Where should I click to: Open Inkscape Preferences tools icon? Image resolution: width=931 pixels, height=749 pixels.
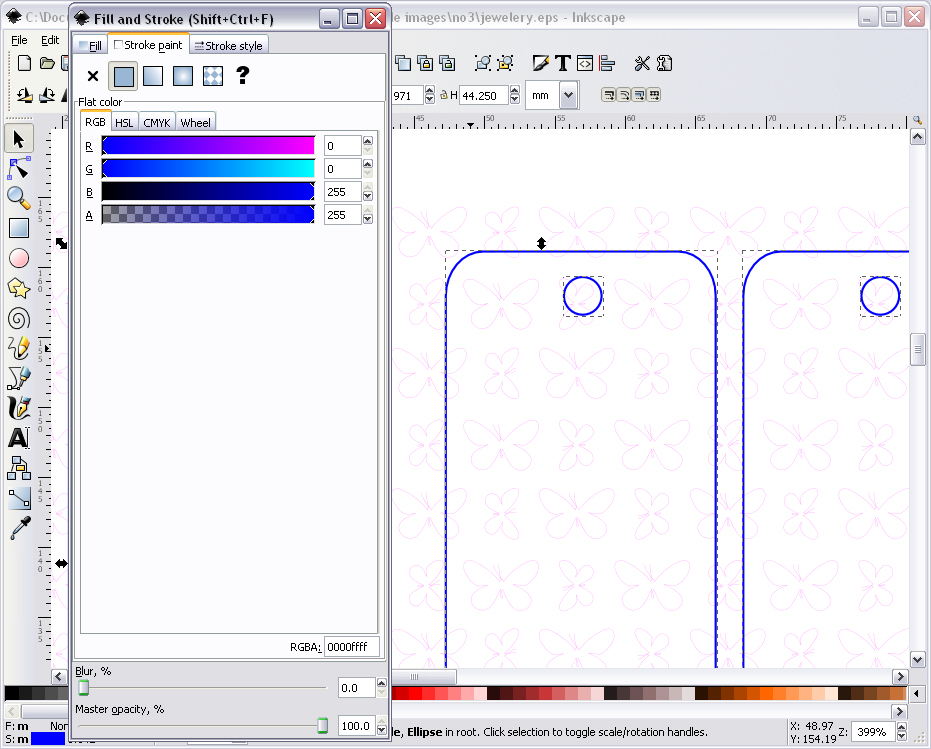642,63
